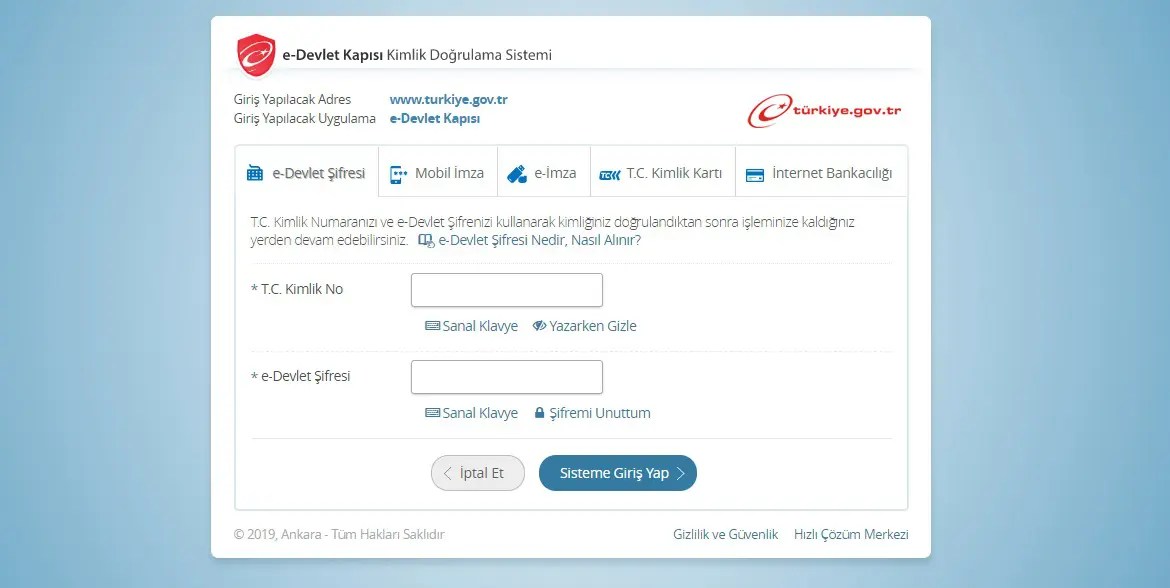Viewport: 1170px width, 588px height.
Task: Click the Giriş Yapılacak Uygulama label
Action: coord(304,119)
